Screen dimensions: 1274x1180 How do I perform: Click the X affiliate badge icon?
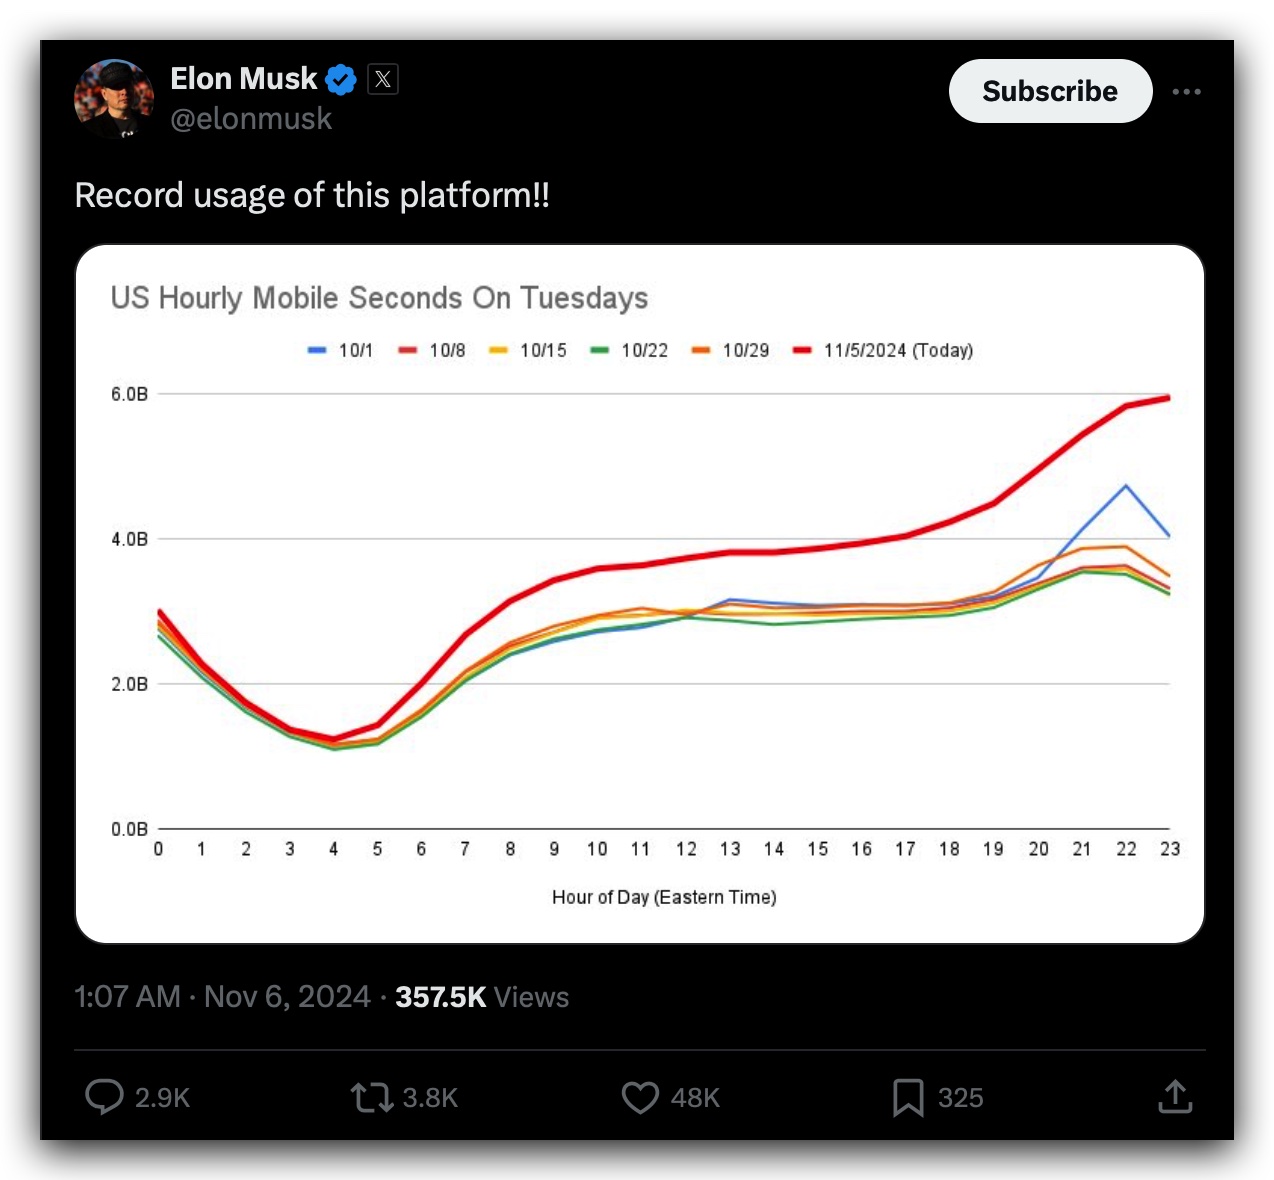point(383,79)
